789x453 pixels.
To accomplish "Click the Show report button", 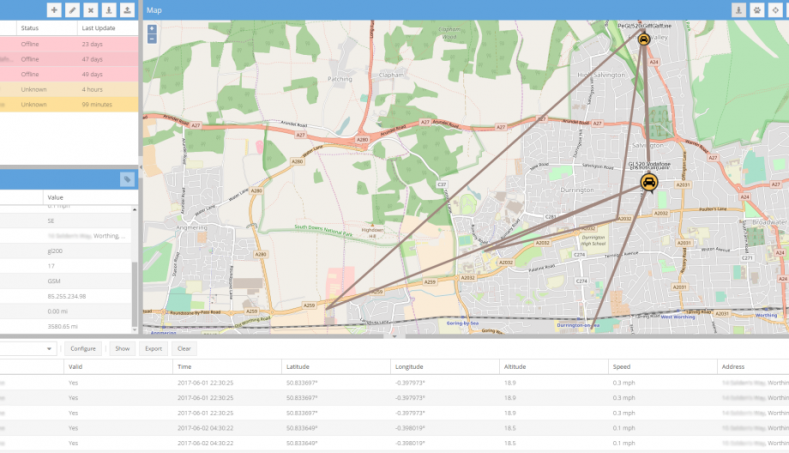I will 122,348.
